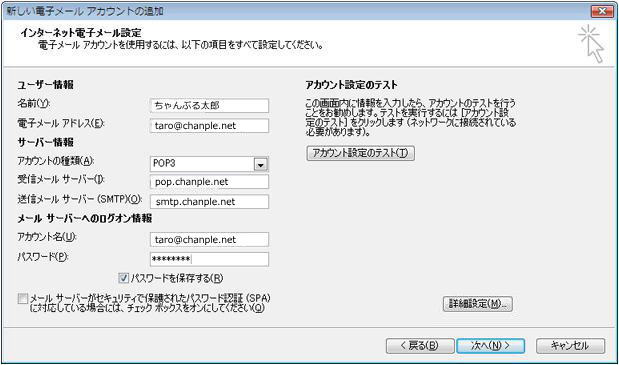This screenshot has width=619, height=365.
Task: Click the 名前(Y) field label
Action: (34, 104)
